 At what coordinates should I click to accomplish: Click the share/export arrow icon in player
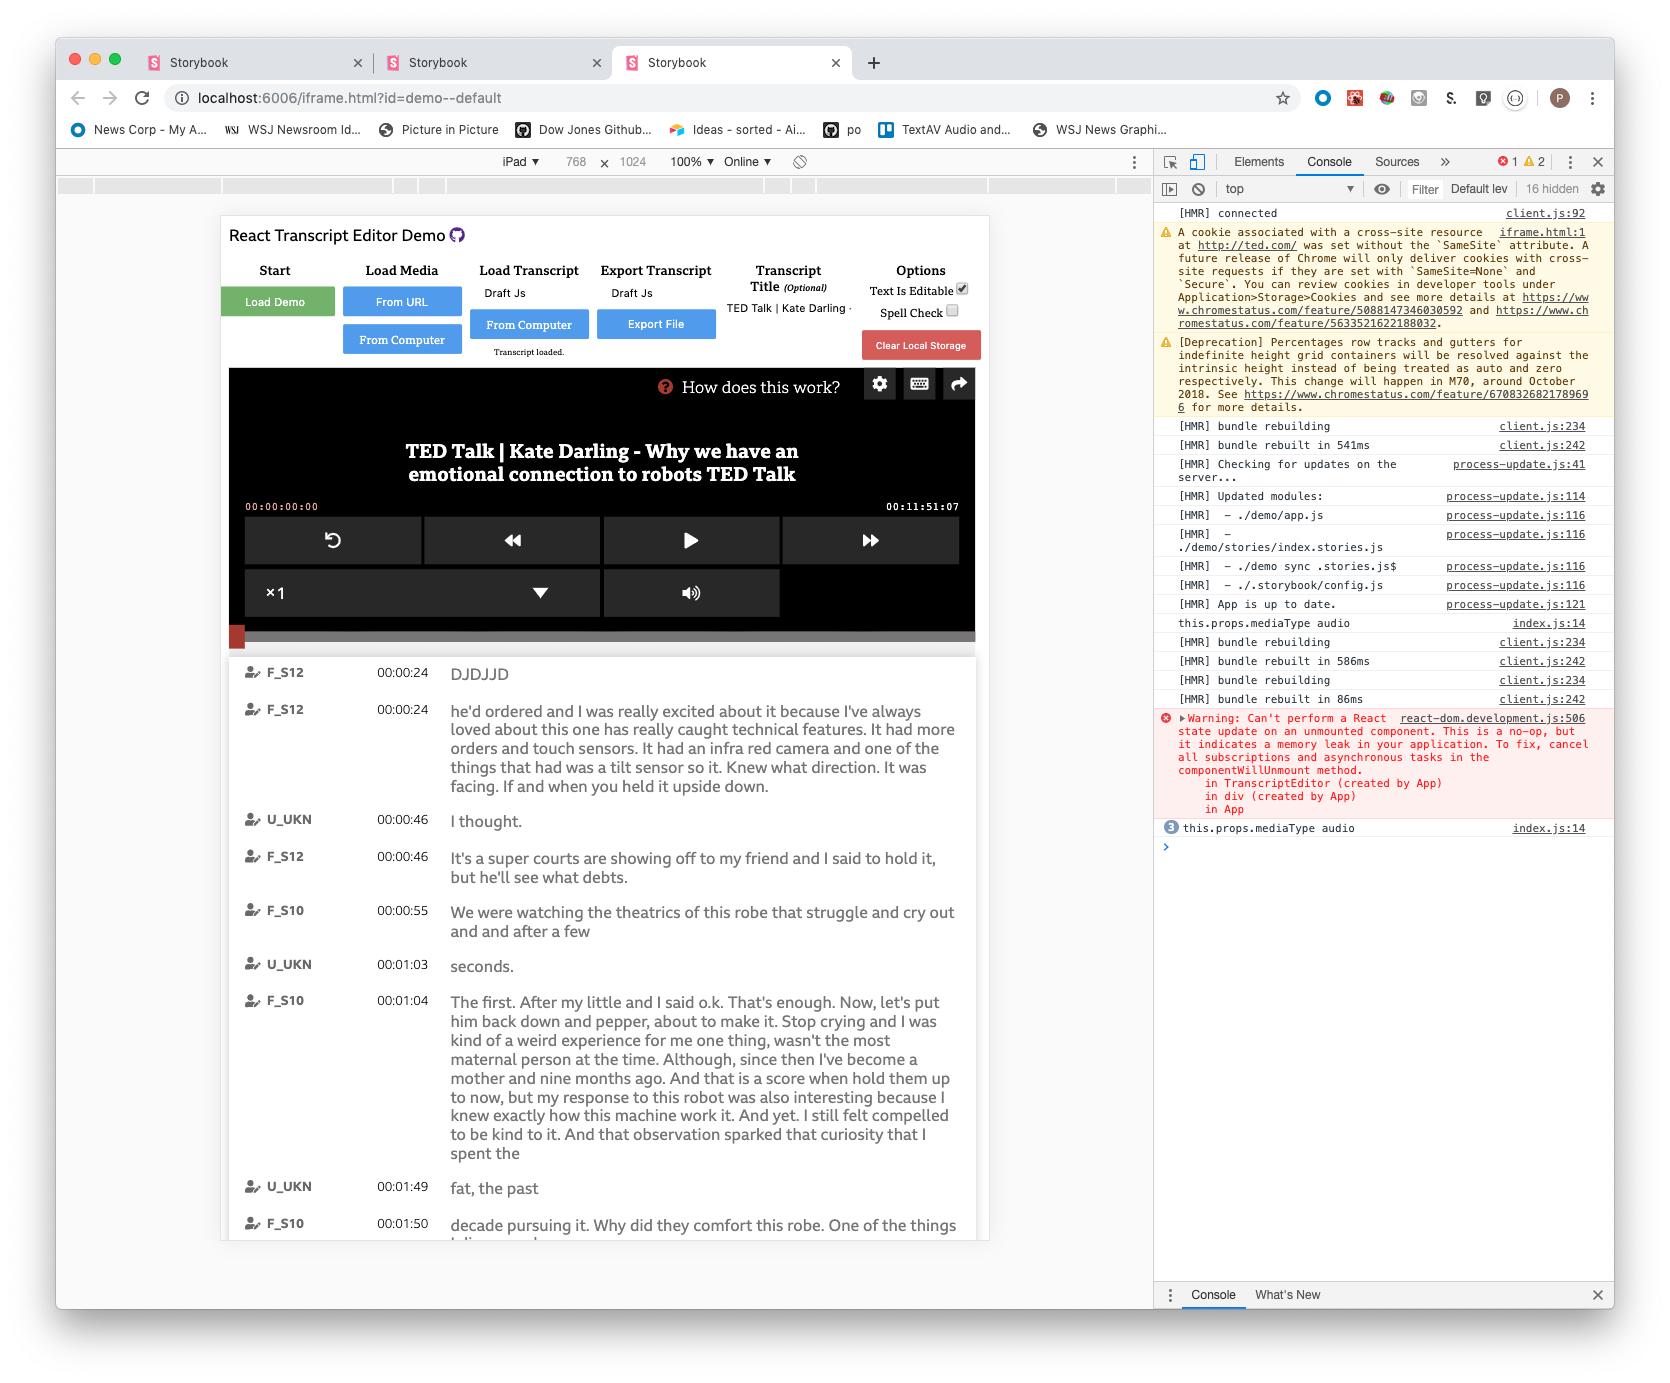click(959, 384)
